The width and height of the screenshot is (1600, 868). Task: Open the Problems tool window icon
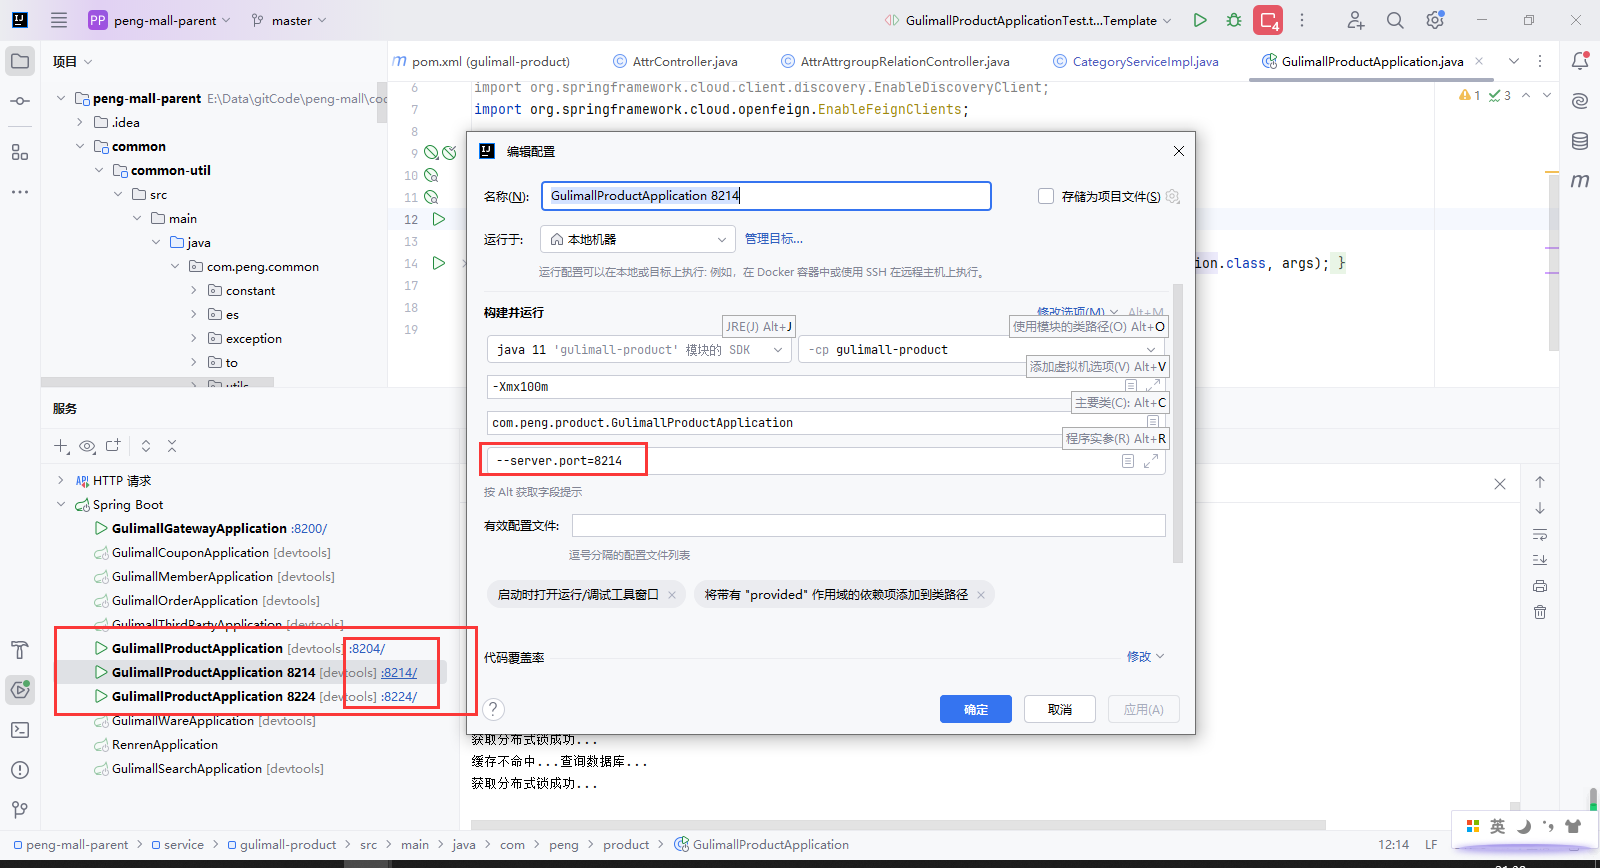[20, 770]
